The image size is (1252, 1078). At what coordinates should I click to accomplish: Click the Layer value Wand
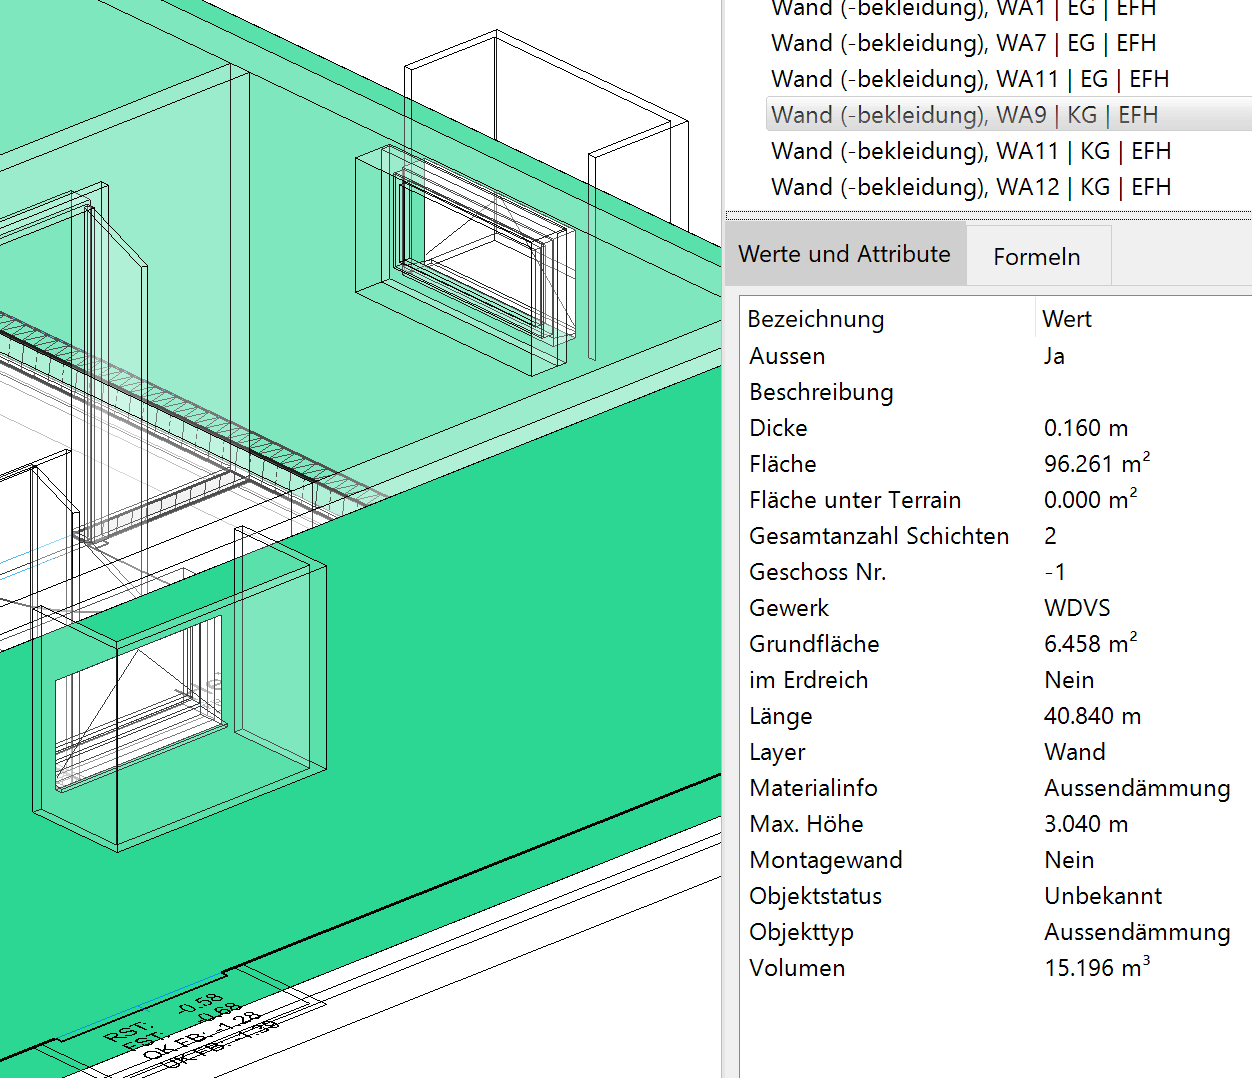(x=1075, y=752)
